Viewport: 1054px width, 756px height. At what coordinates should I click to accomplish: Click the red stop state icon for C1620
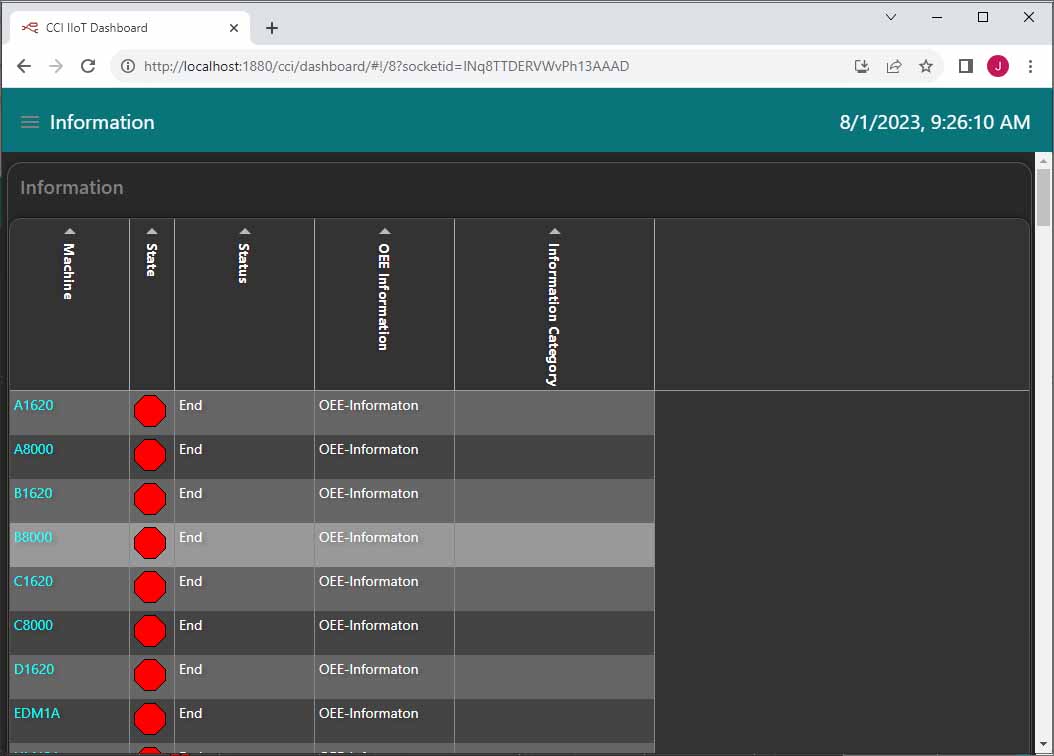click(150, 587)
